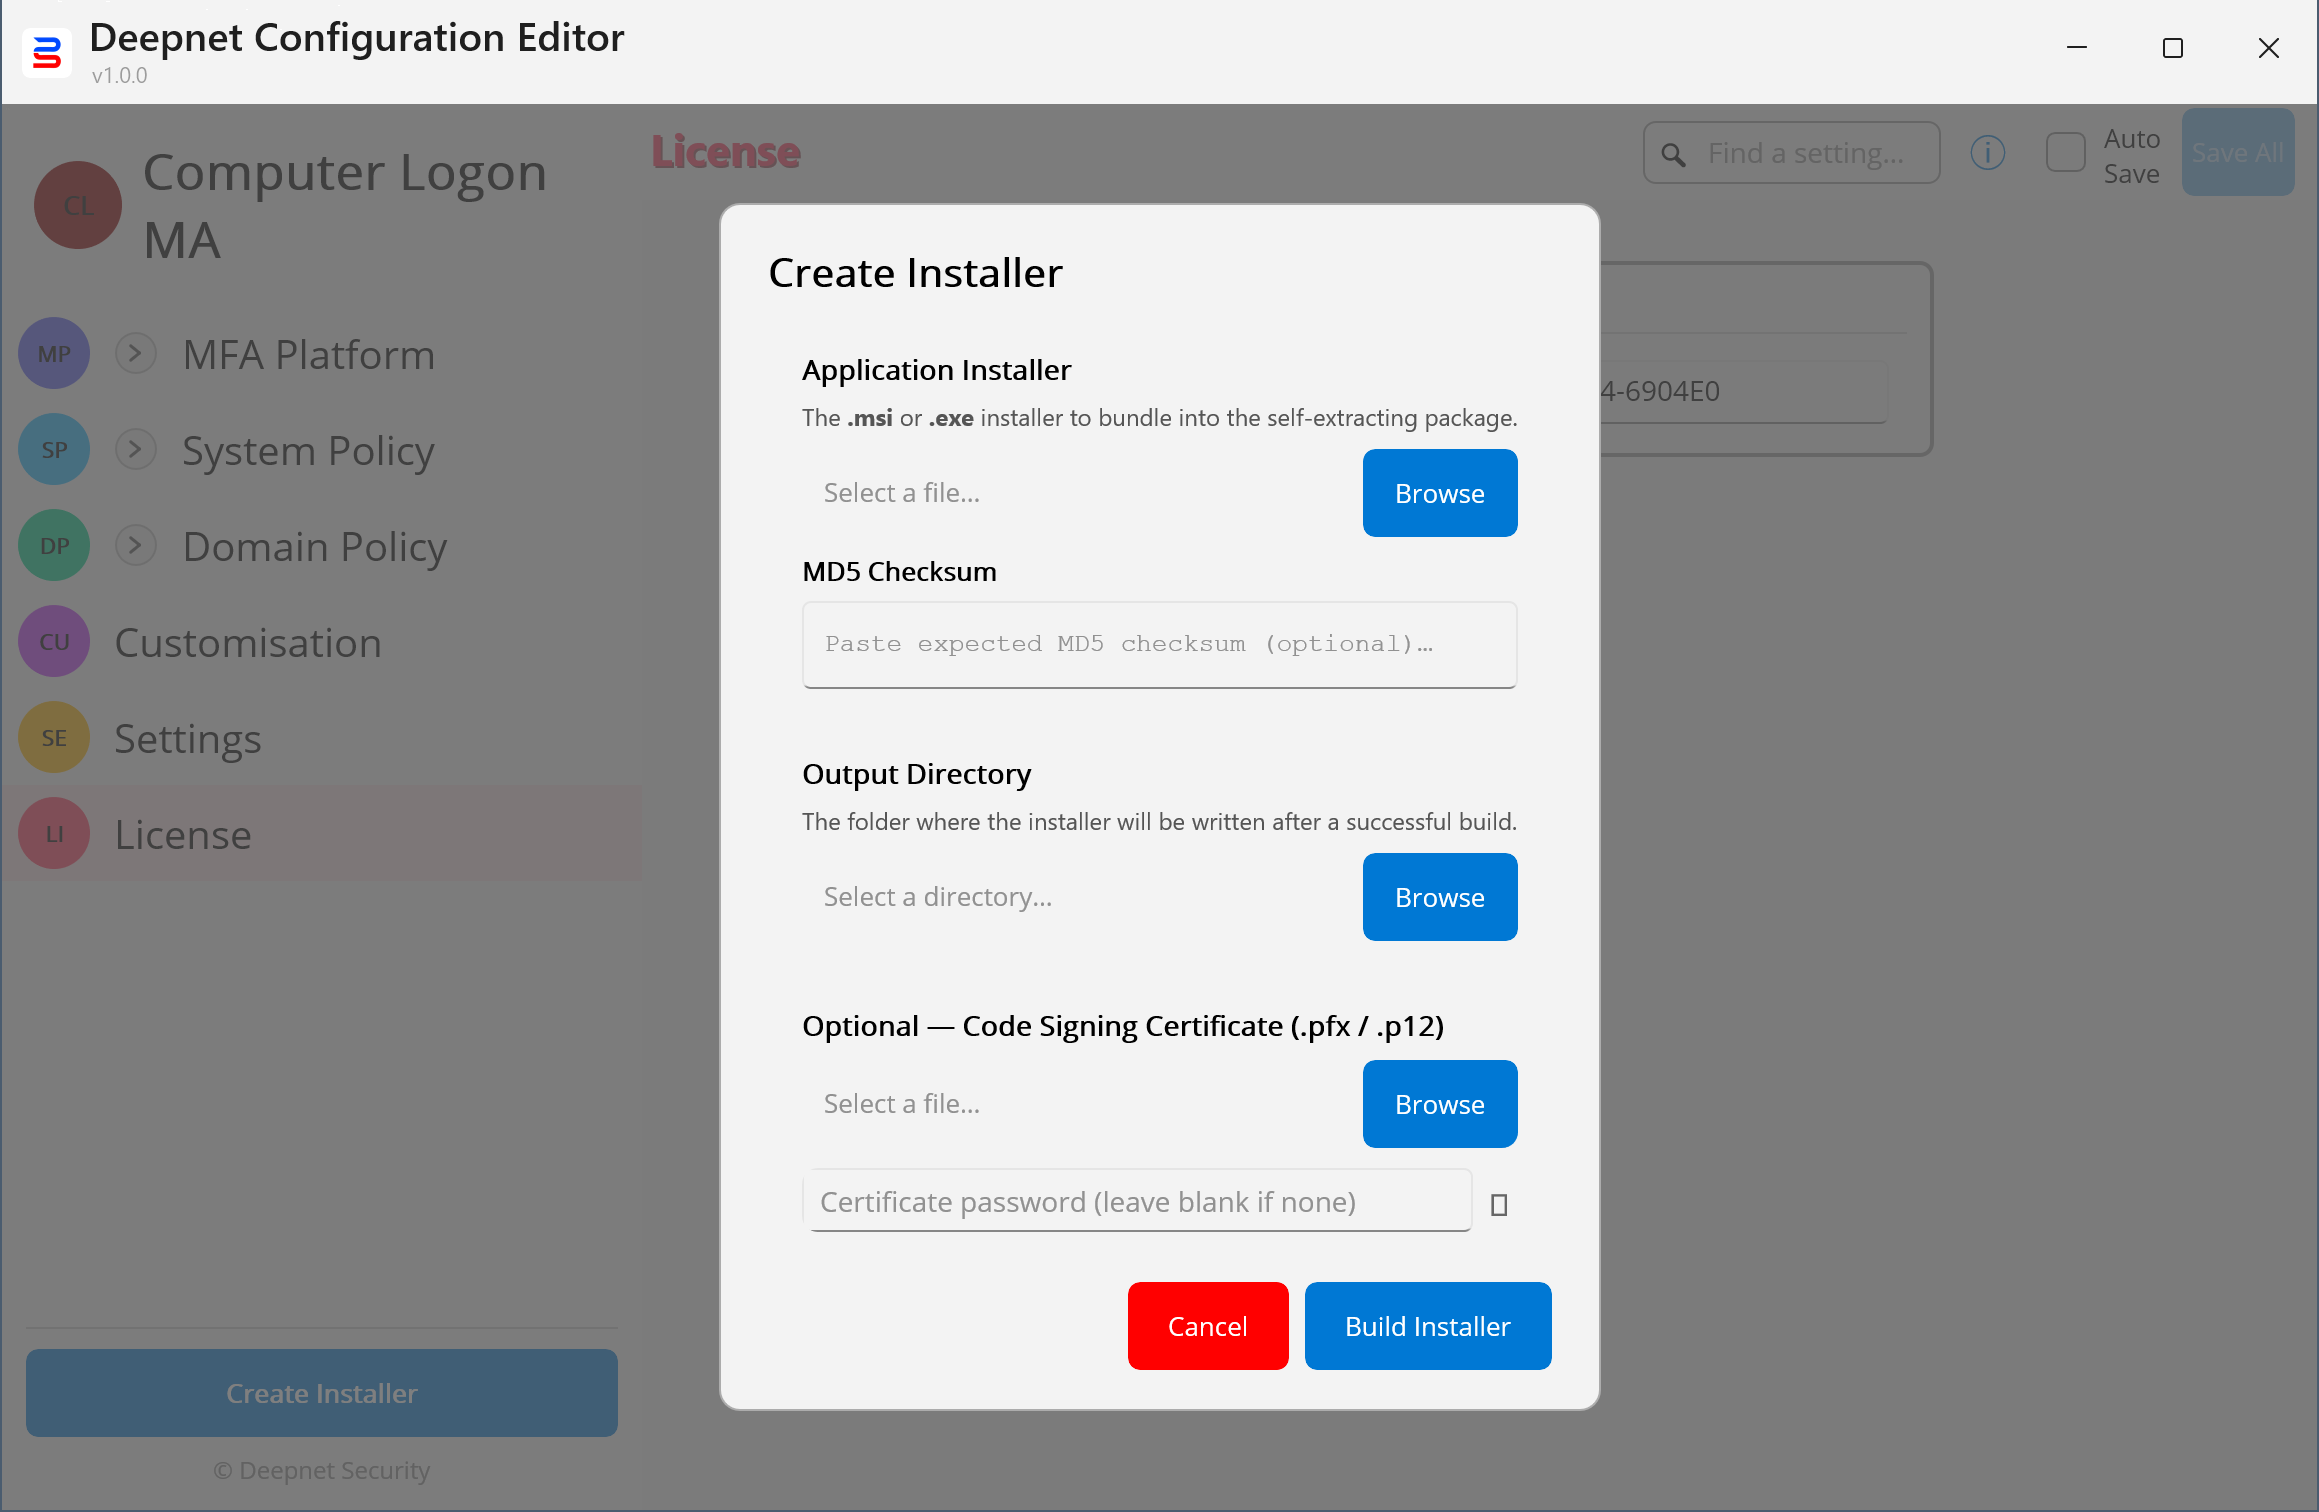This screenshot has width=2319, height=1512.
Task: Toggle certificate password visibility icon
Action: coord(1498,1205)
